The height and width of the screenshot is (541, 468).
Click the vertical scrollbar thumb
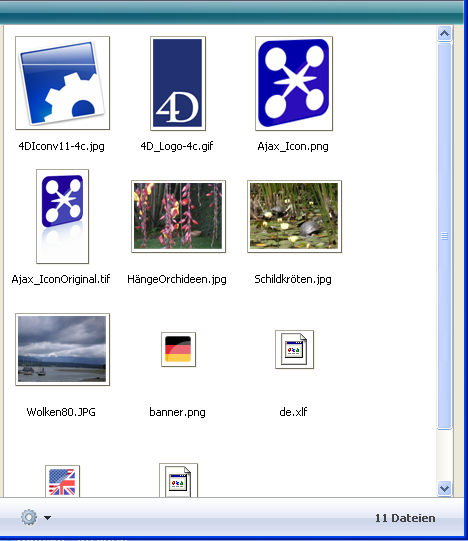coord(445,236)
